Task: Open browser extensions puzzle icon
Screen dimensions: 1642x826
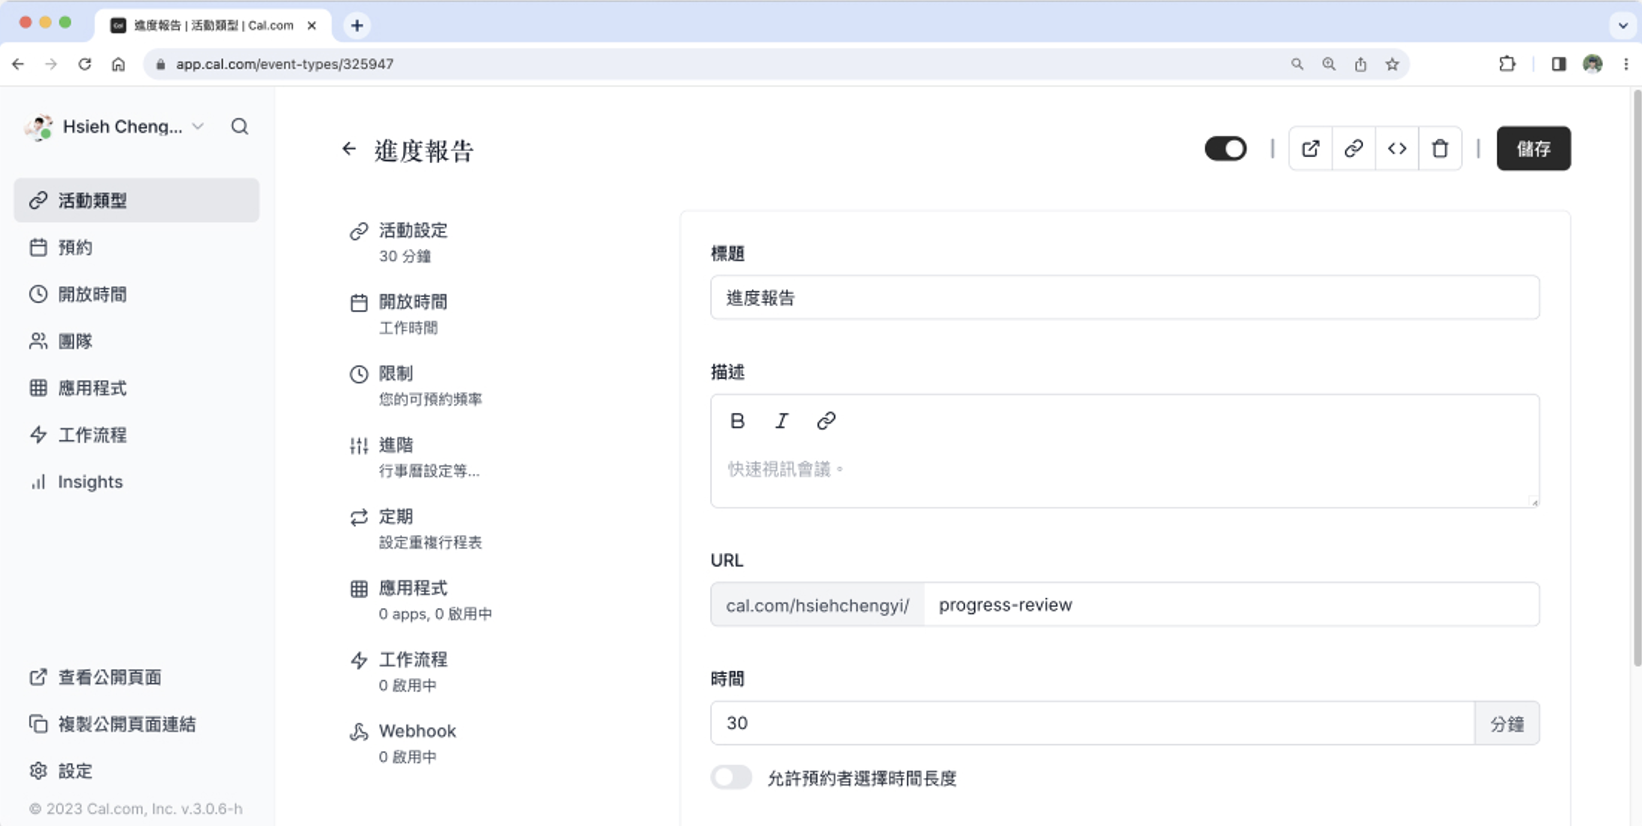Action: coord(1507,64)
